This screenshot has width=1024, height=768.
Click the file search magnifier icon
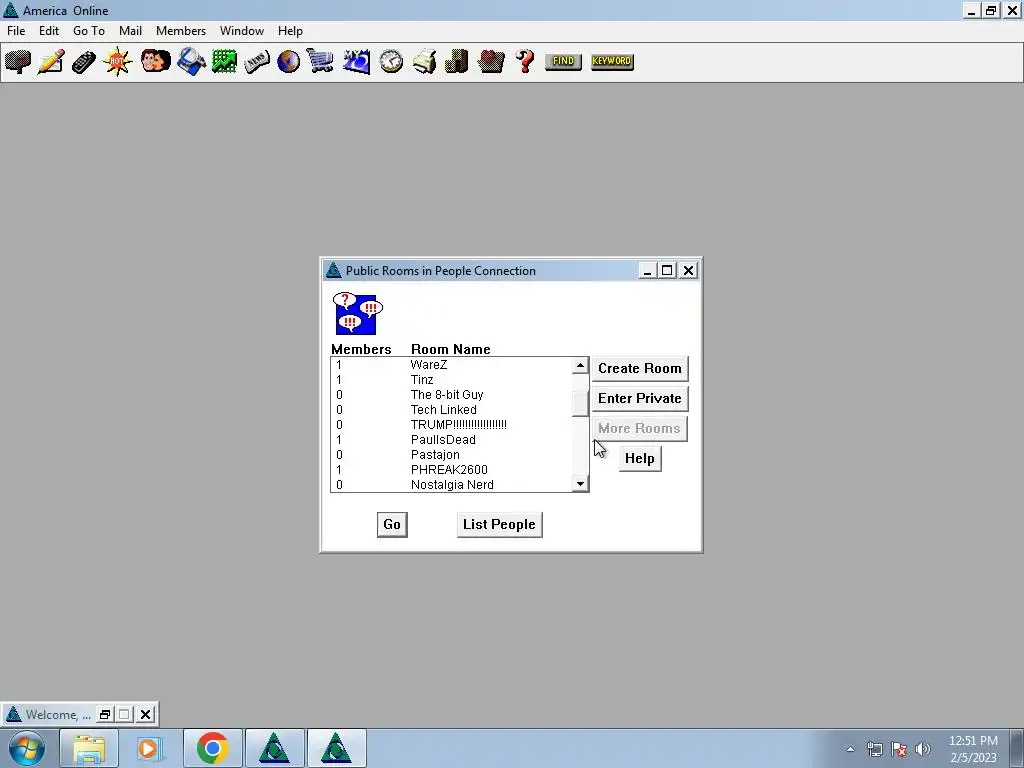click(191, 61)
